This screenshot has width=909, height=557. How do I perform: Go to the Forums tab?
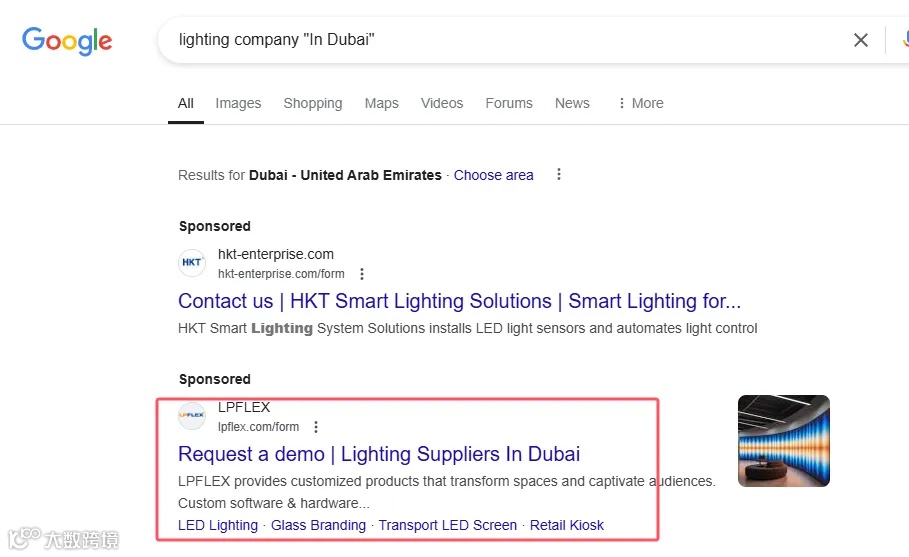(x=509, y=103)
